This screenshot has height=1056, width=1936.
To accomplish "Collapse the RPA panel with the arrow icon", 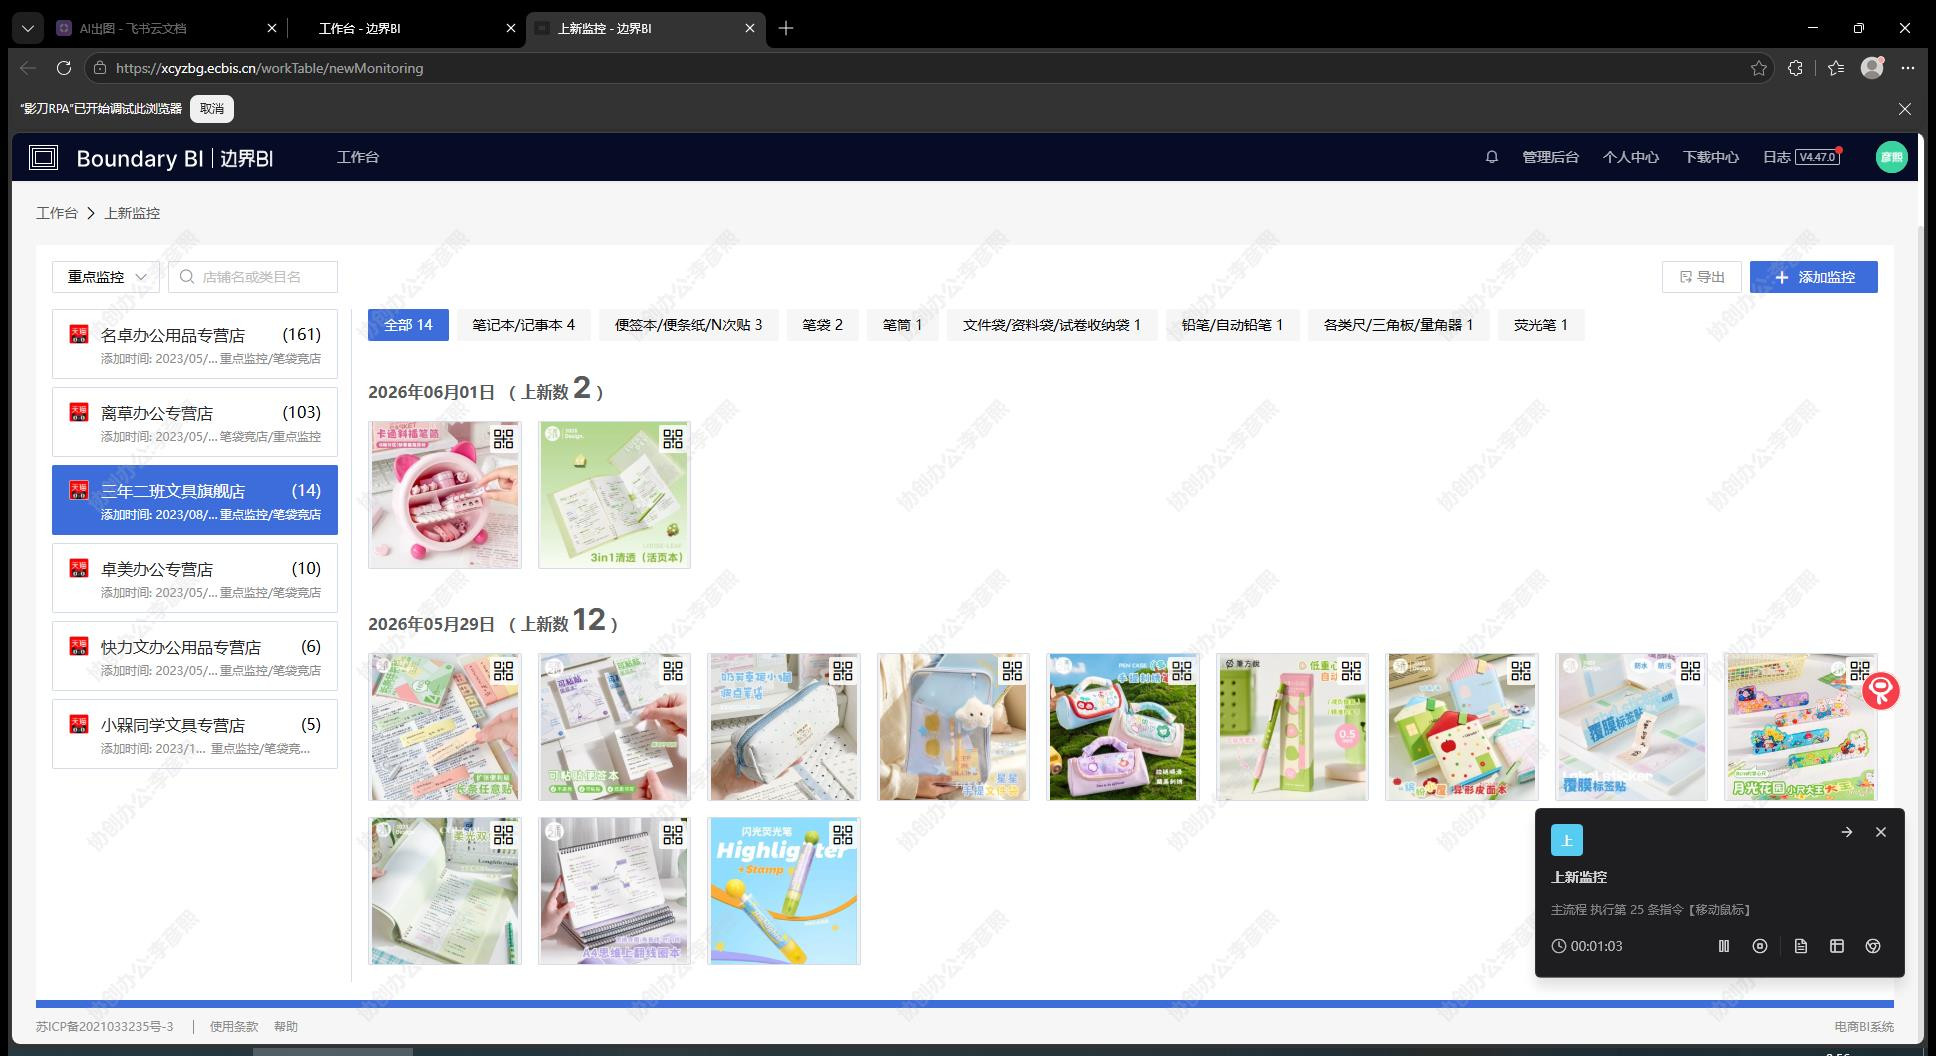I will click(x=1847, y=832).
